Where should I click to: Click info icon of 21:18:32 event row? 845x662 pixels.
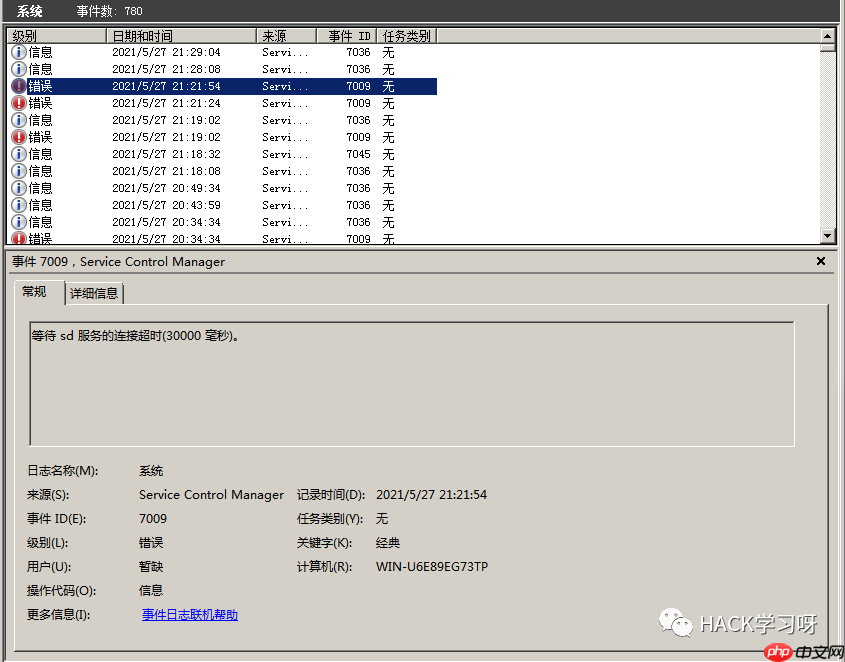coord(19,154)
